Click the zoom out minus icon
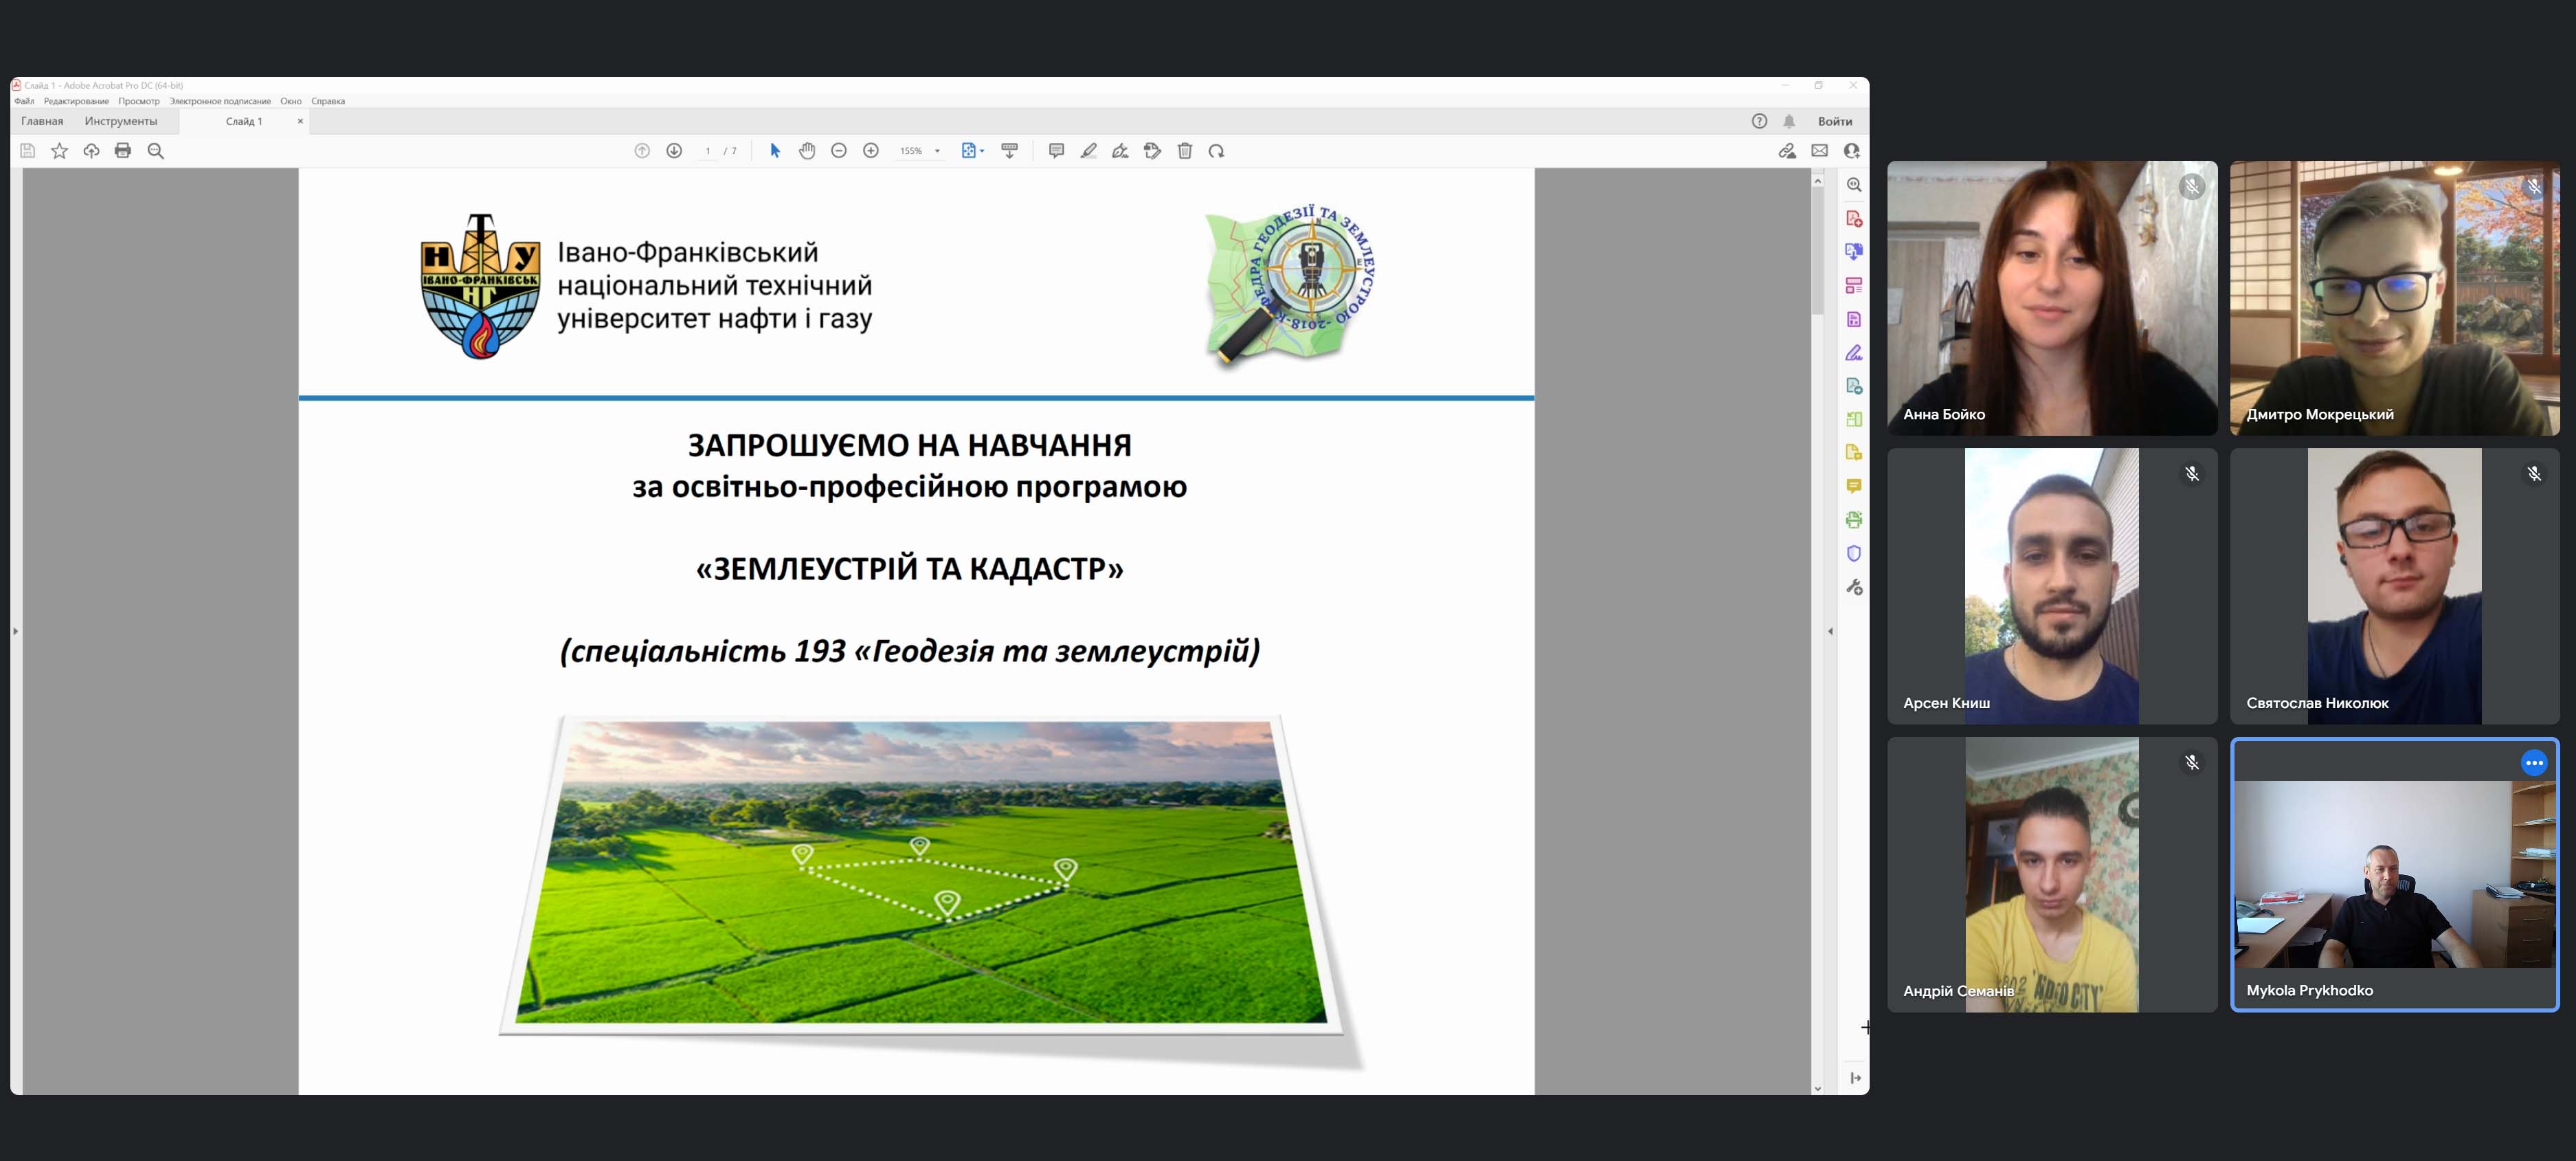 839,151
